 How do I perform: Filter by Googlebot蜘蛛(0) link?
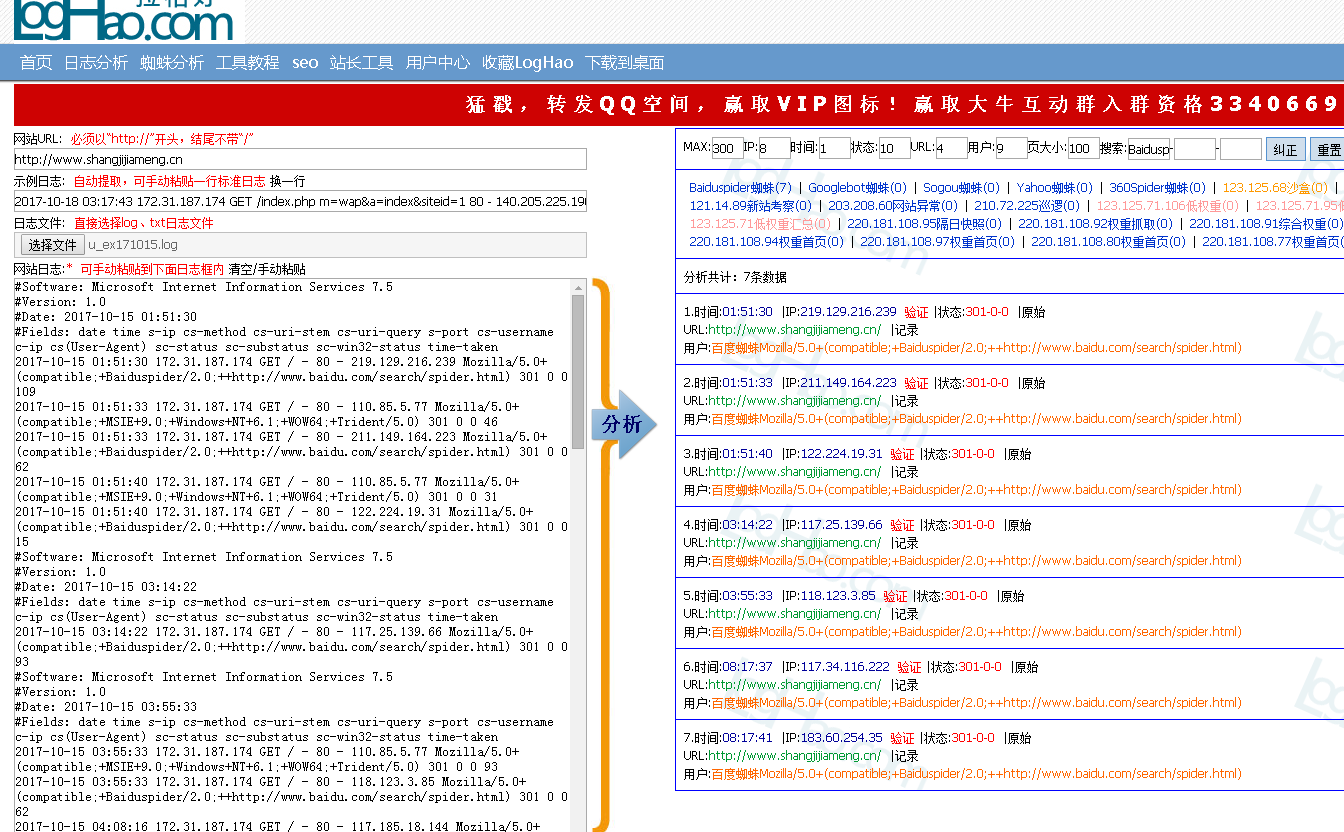pyautogui.click(x=857, y=187)
